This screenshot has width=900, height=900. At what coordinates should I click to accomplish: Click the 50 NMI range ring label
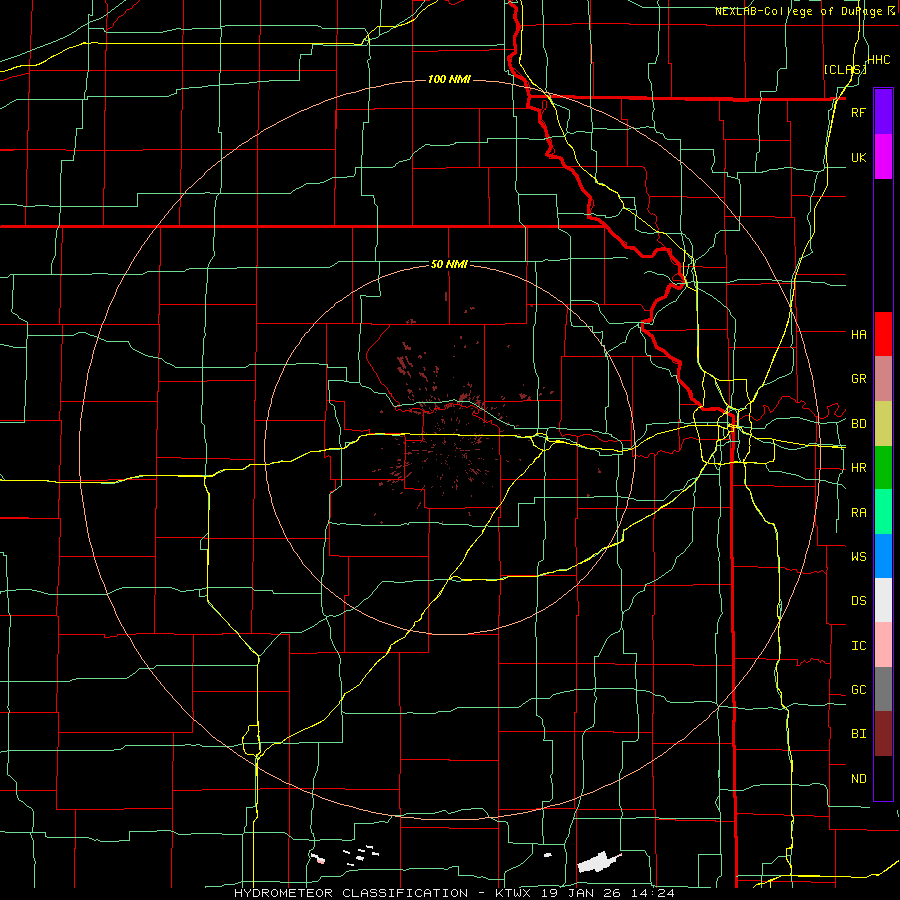click(449, 264)
